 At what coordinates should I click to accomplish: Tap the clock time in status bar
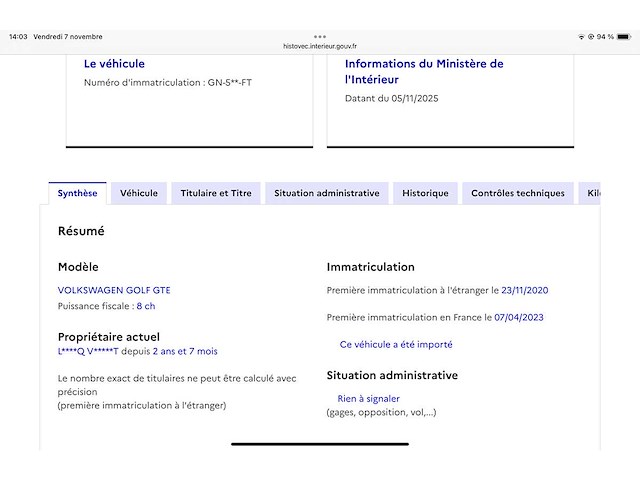click(18, 37)
